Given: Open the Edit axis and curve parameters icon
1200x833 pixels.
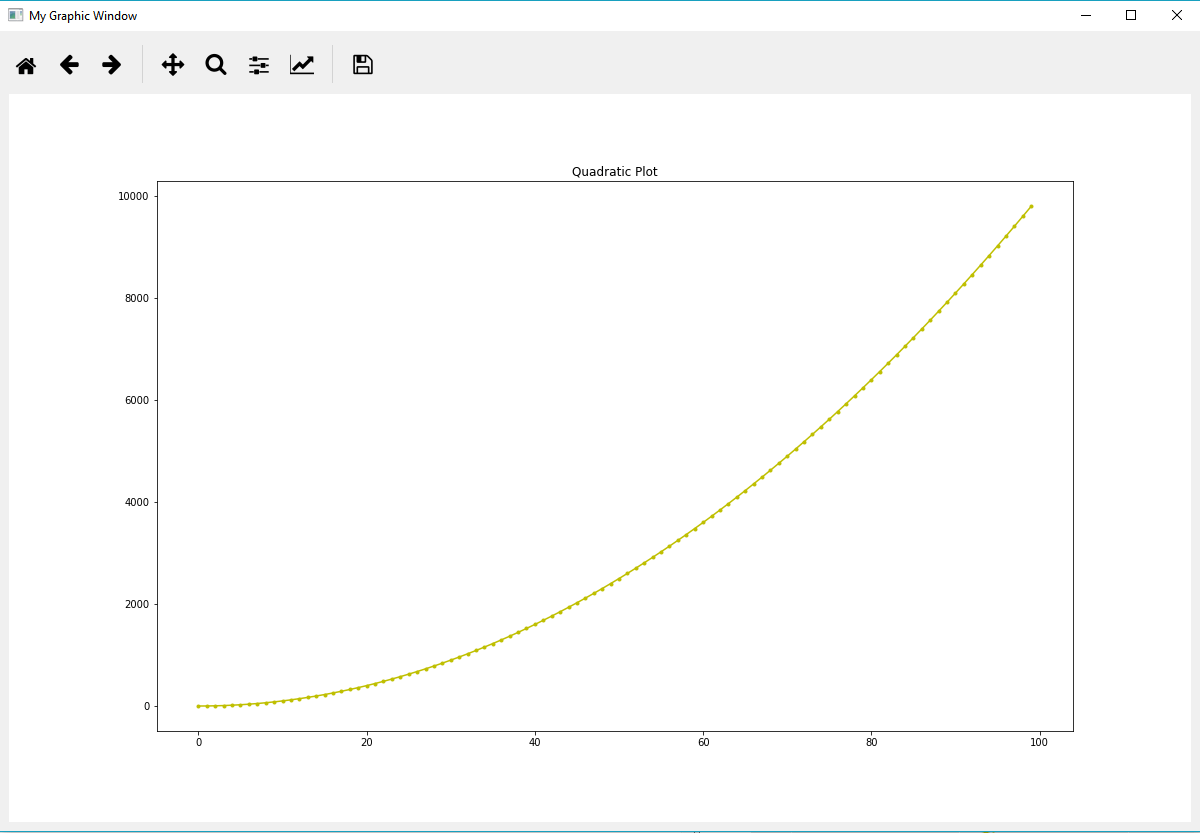Looking at the screenshot, I should [x=301, y=64].
